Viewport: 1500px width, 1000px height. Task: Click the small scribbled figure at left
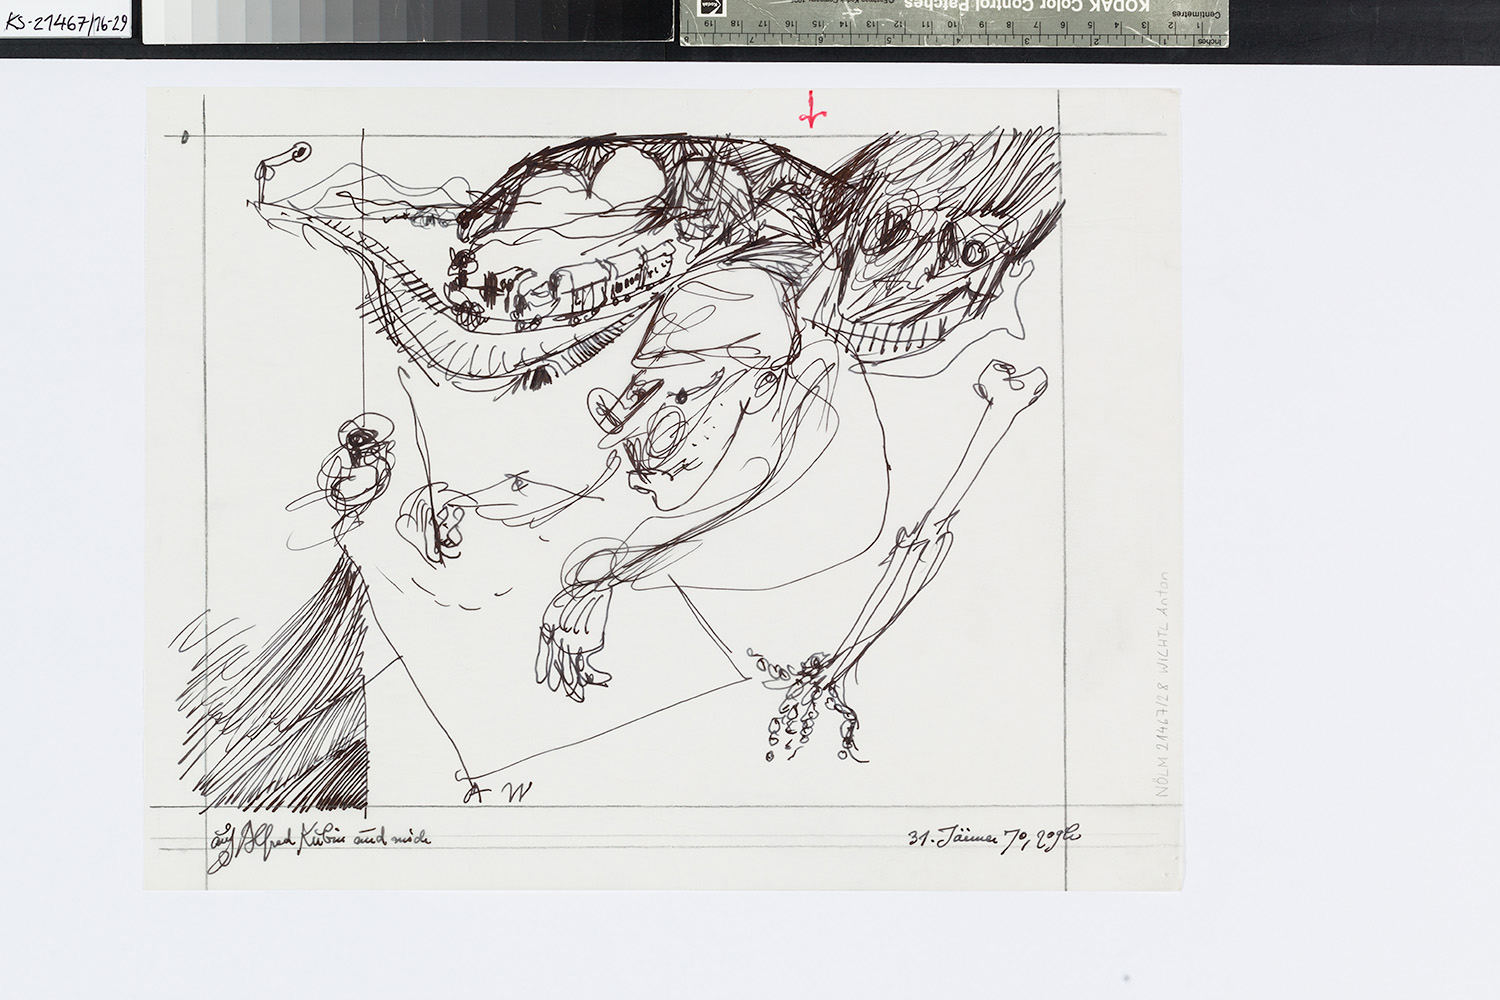point(355,470)
